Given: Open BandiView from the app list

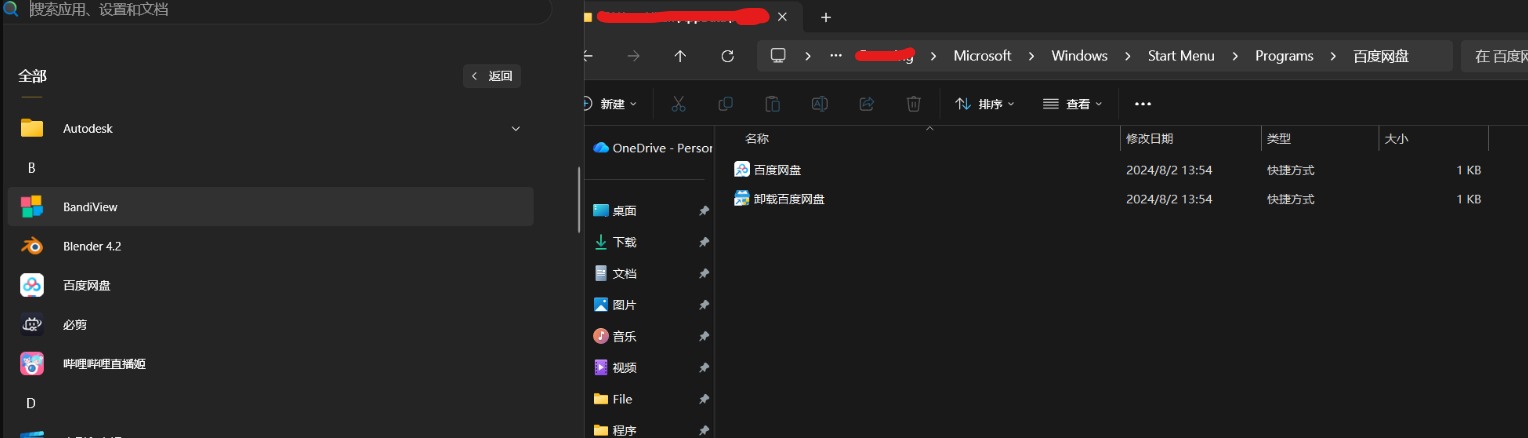Looking at the screenshot, I should pyautogui.click(x=271, y=207).
